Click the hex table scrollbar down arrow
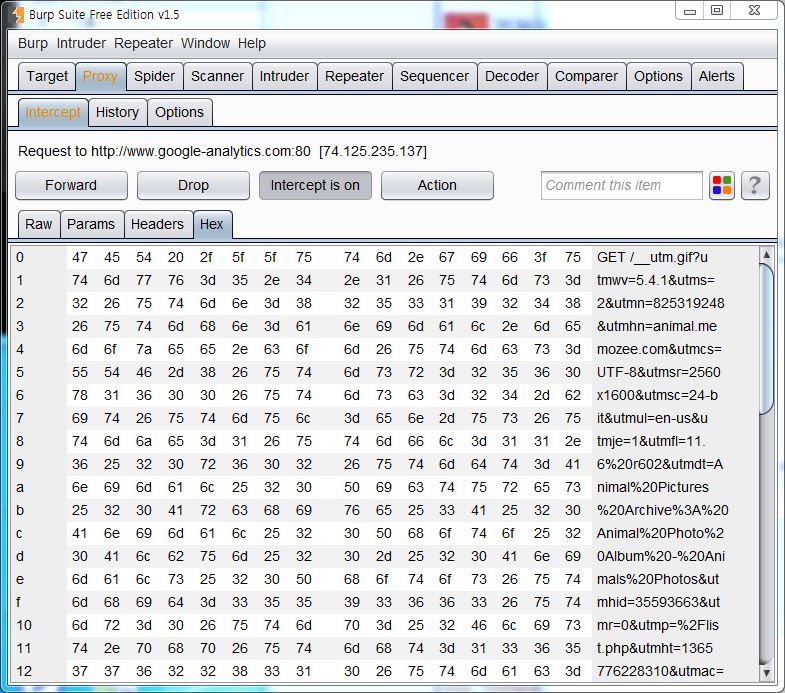Viewport: 785px width, 693px height. tap(766, 673)
